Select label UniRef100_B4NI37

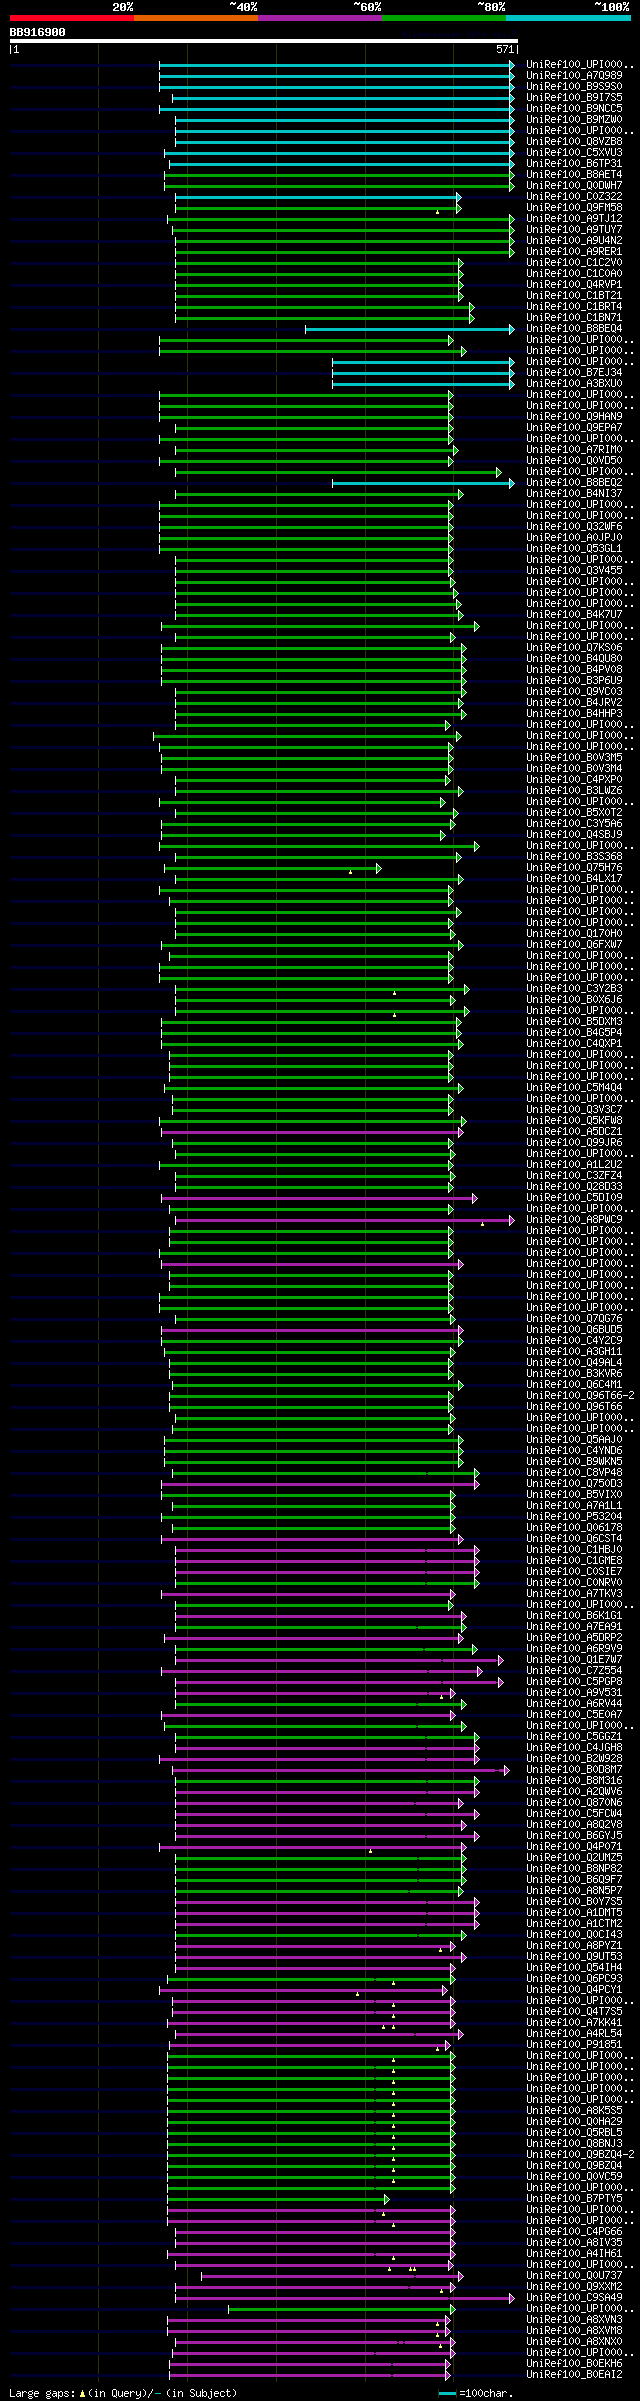(x=574, y=493)
